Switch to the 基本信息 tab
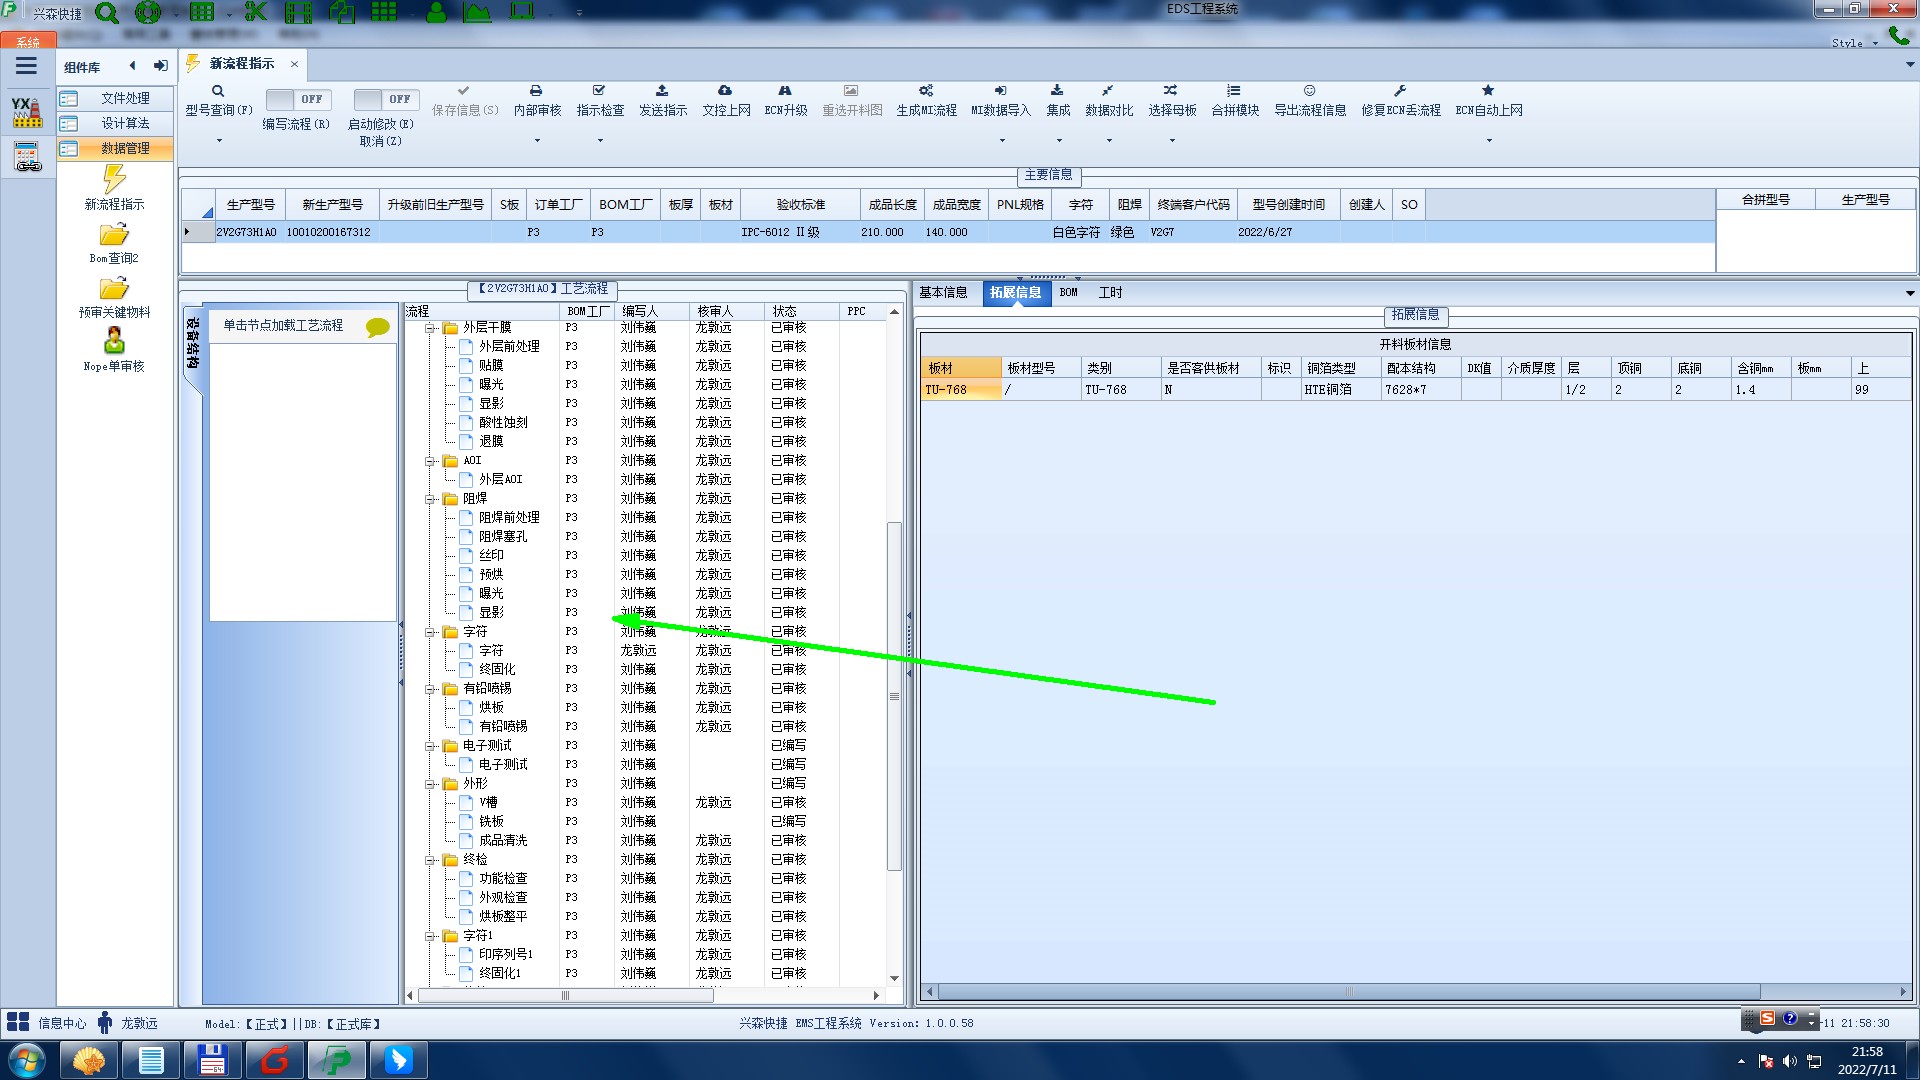 point(943,293)
